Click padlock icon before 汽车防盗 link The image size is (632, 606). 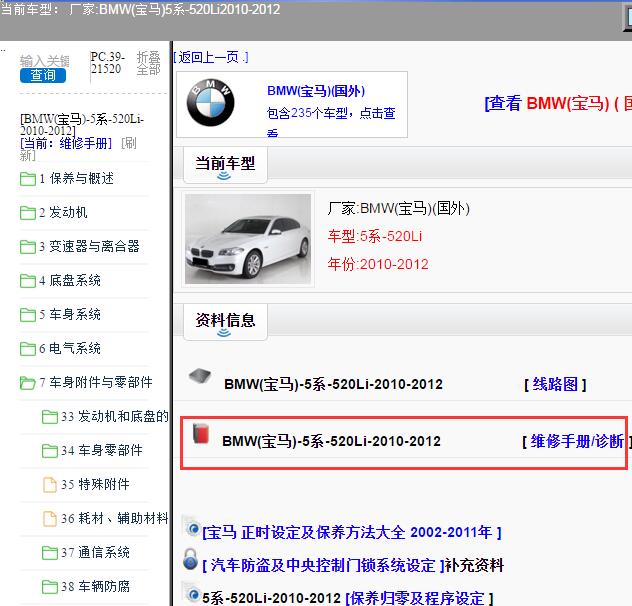click(x=190, y=559)
